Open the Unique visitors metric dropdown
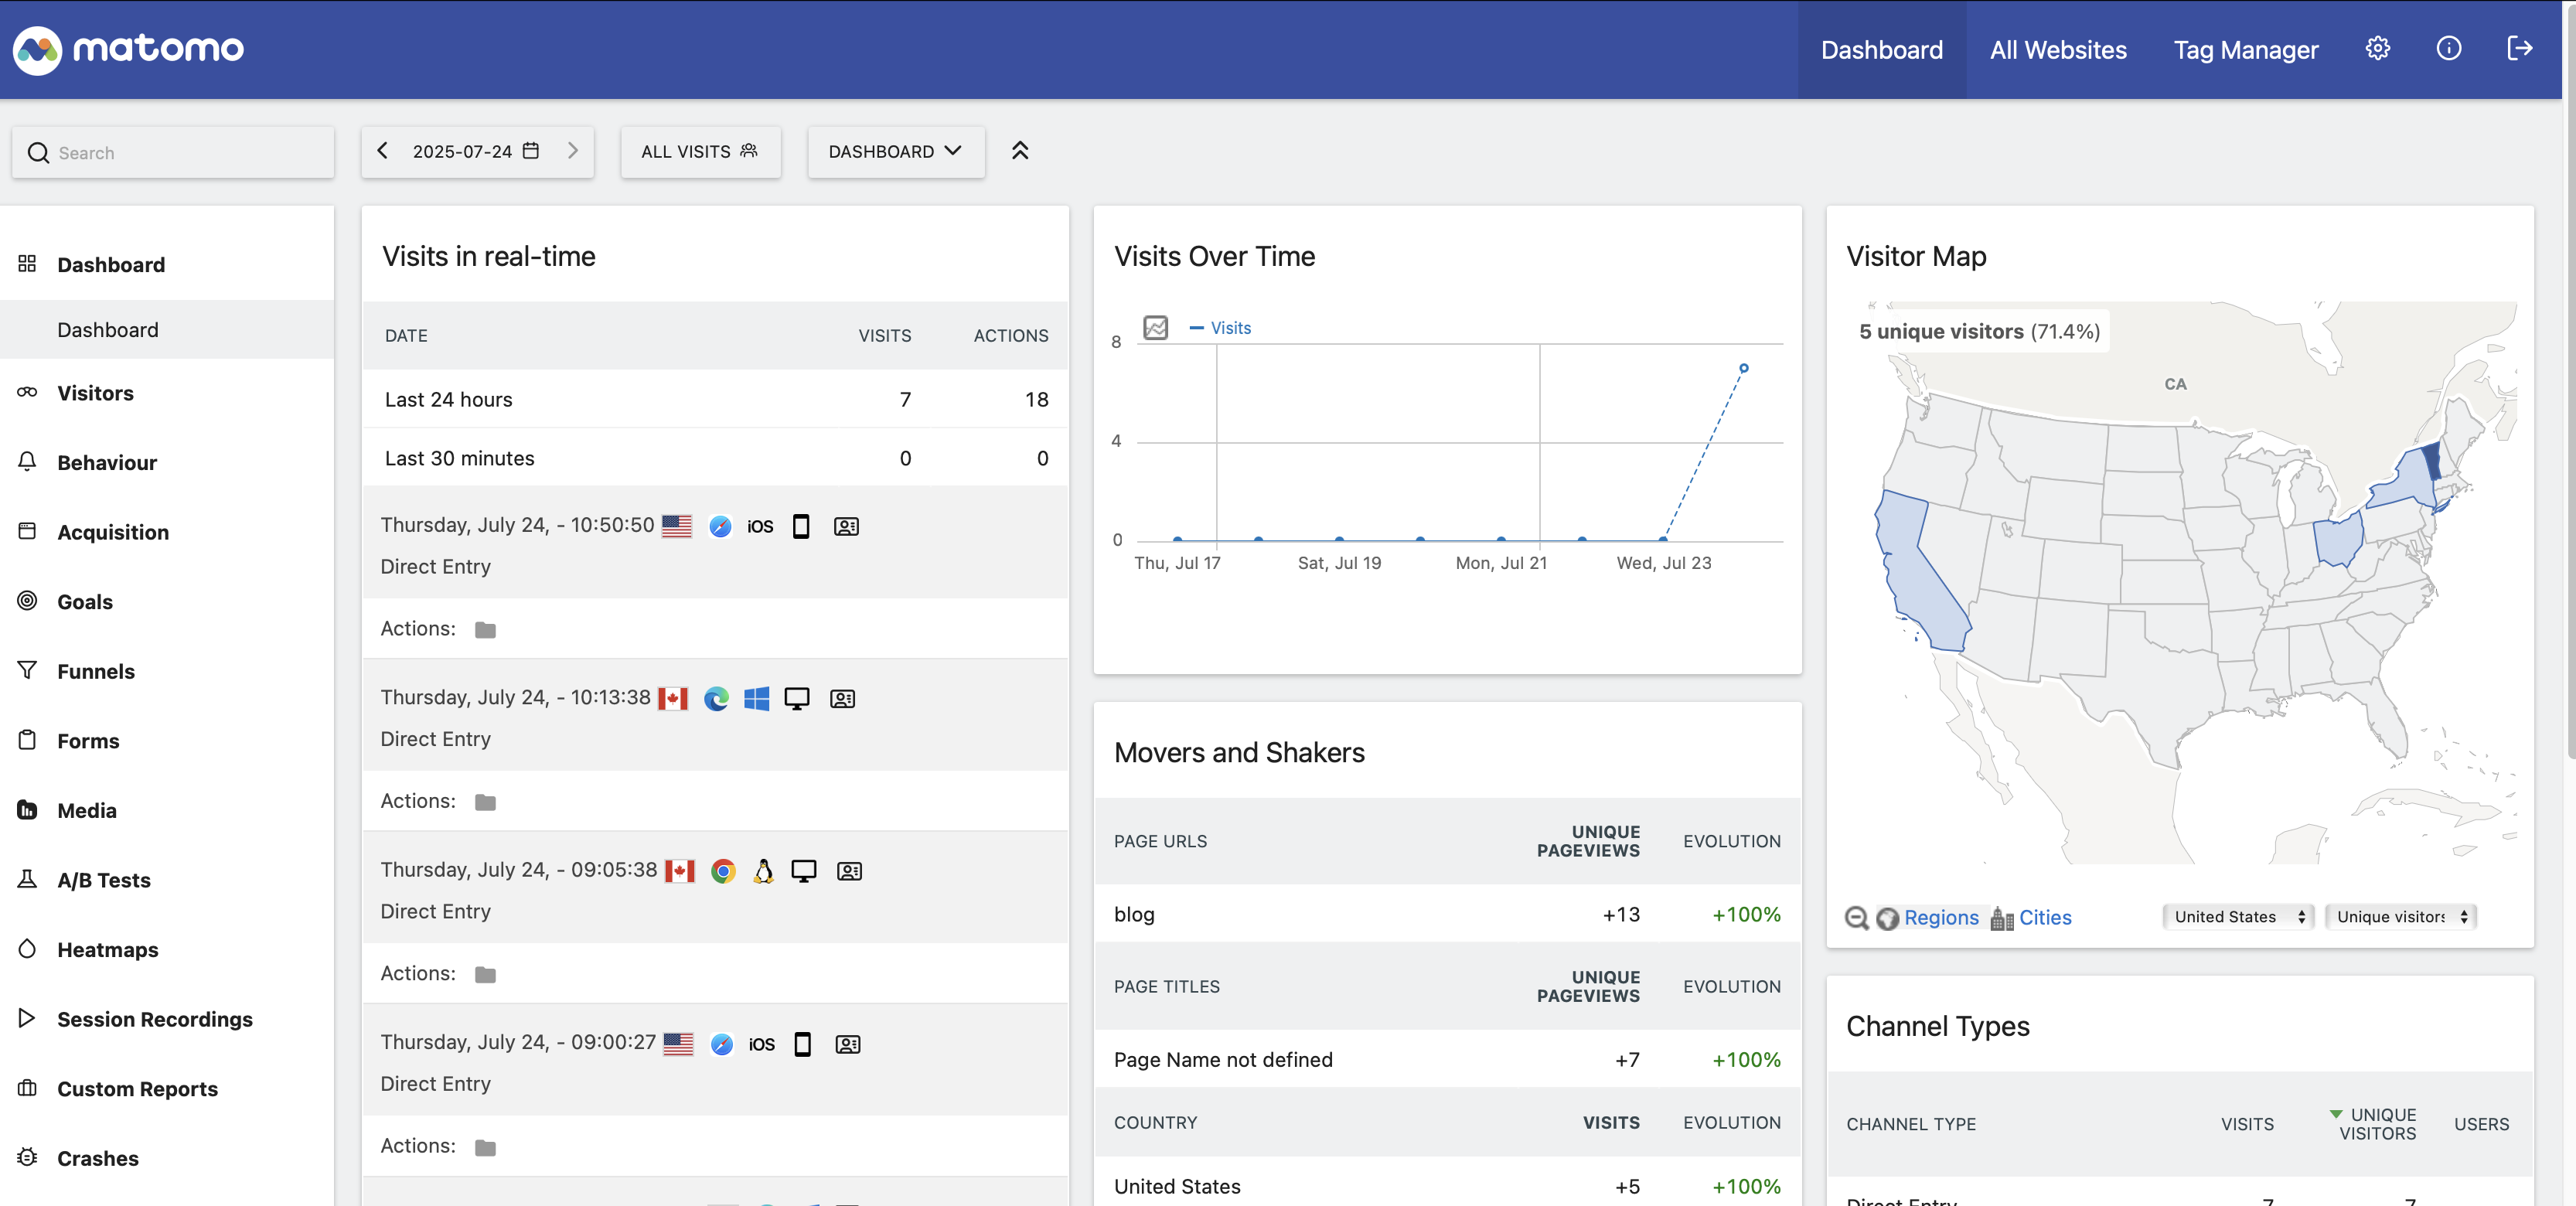Image resolution: width=2576 pixels, height=1206 pixels. click(x=2400, y=917)
